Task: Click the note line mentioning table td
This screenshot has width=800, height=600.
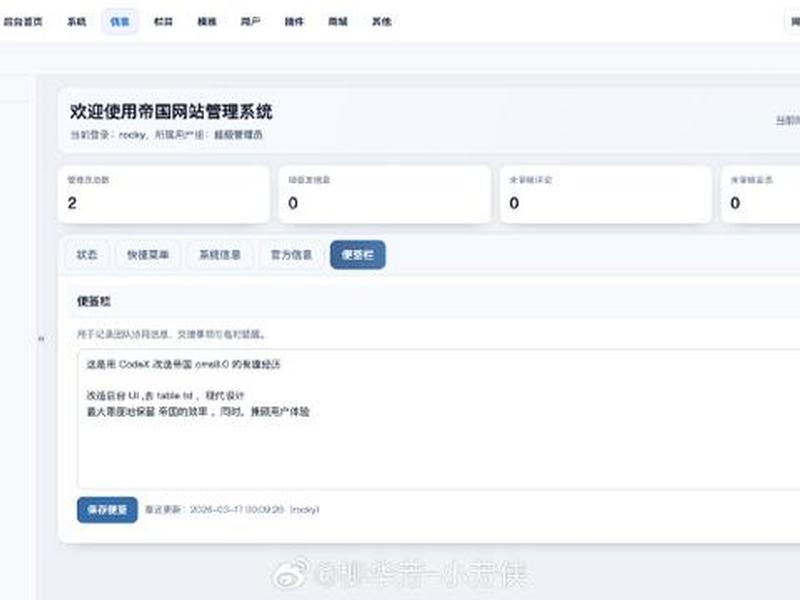Action: coord(165,395)
